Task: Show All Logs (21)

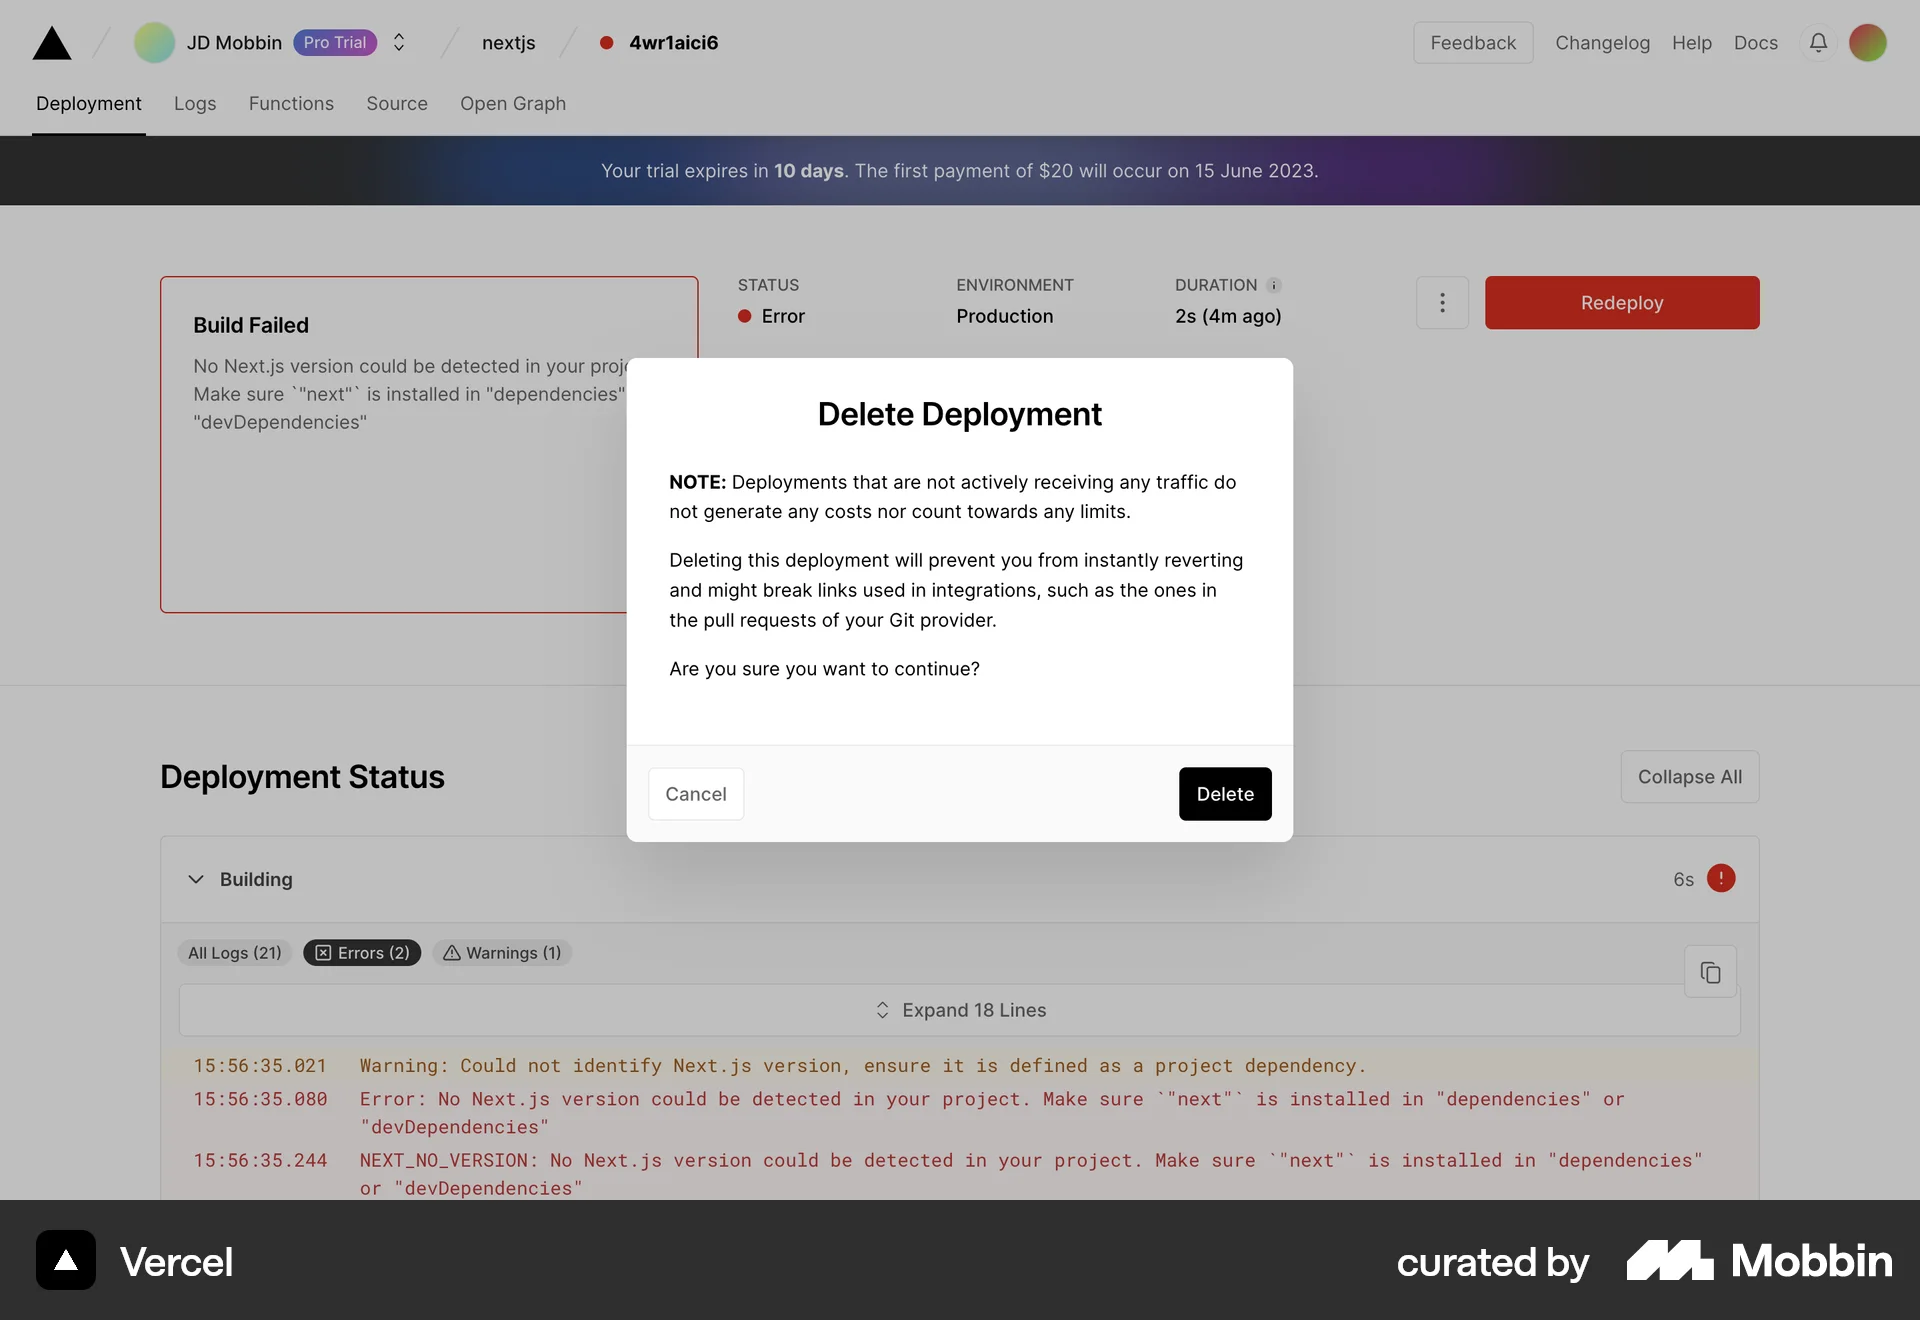Action: (x=234, y=953)
